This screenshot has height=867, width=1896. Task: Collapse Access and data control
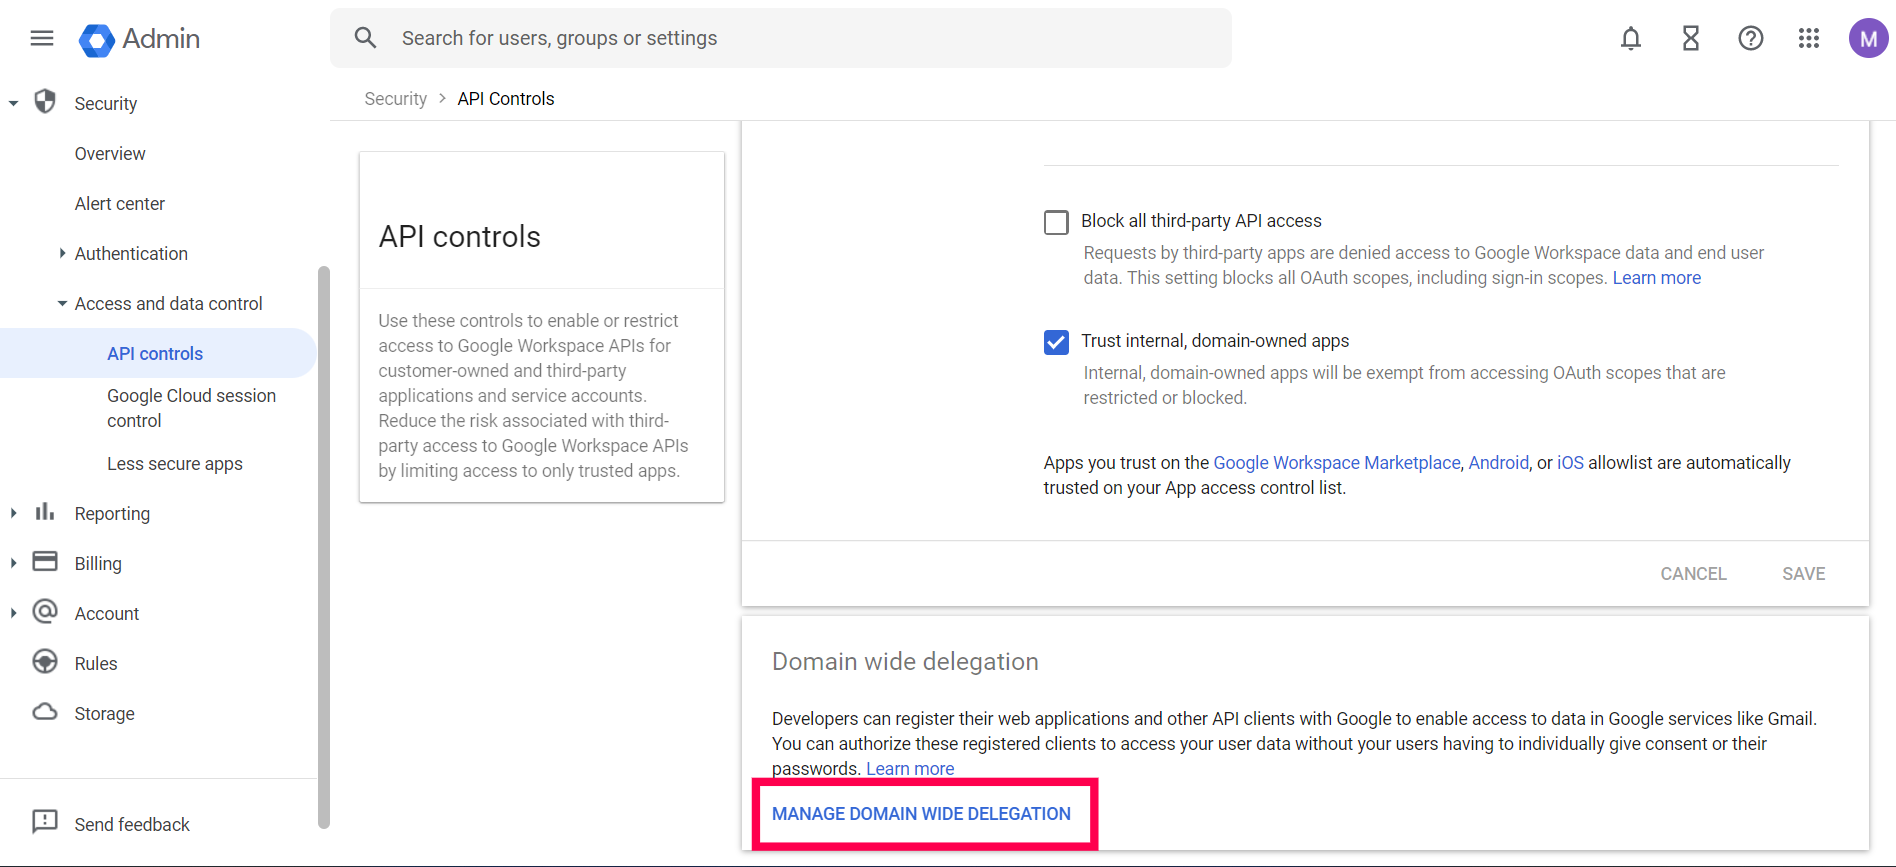(62, 304)
